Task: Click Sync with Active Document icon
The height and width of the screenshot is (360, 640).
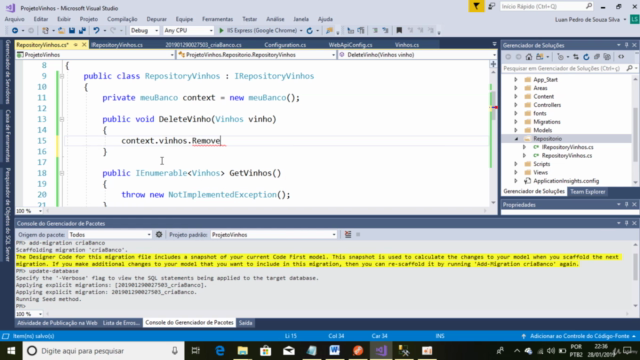Action: pos(576,57)
